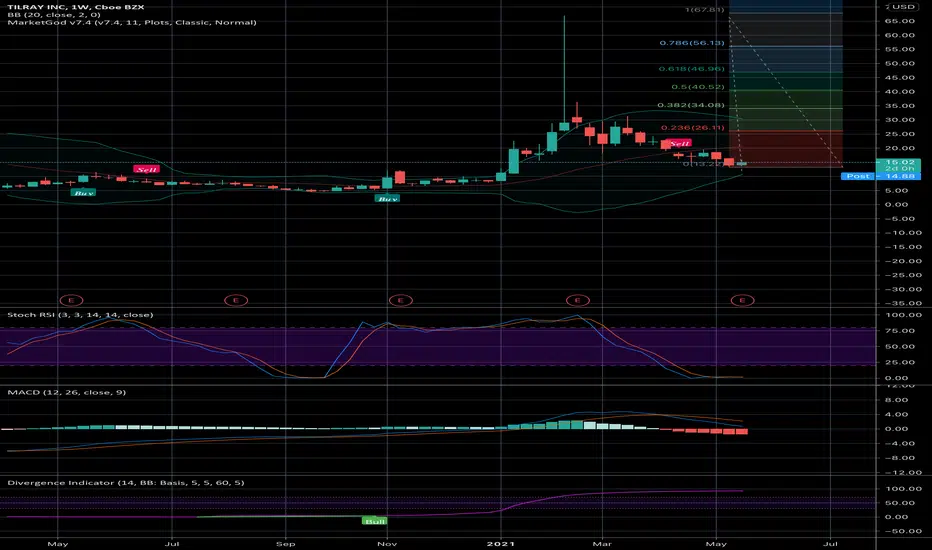Click the earnings E marker above Nov
The width and height of the screenshot is (932, 550).
[401, 300]
